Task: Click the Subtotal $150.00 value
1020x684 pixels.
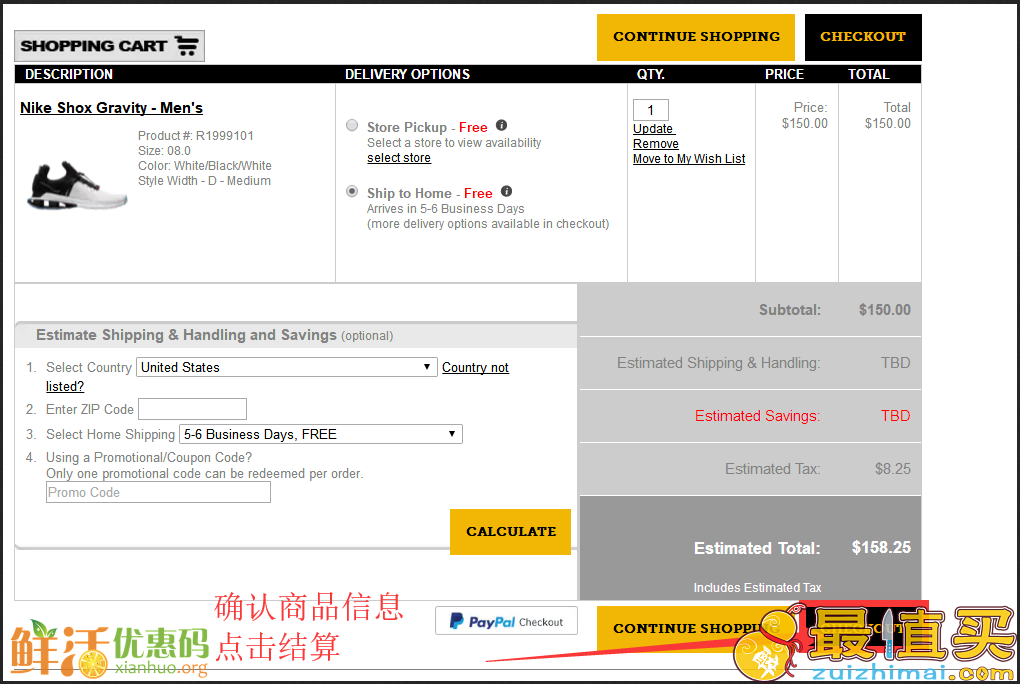Action: (x=885, y=310)
